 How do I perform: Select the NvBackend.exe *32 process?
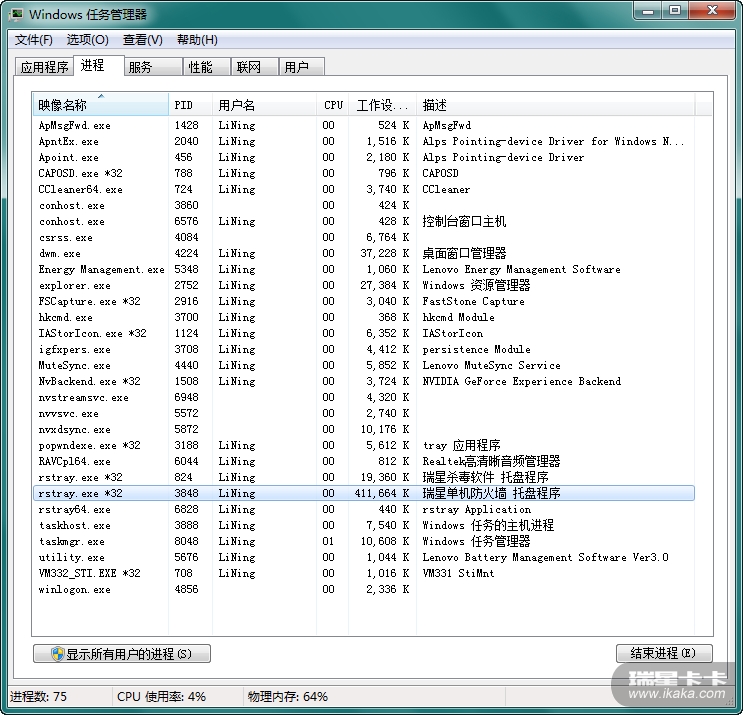[364, 381]
